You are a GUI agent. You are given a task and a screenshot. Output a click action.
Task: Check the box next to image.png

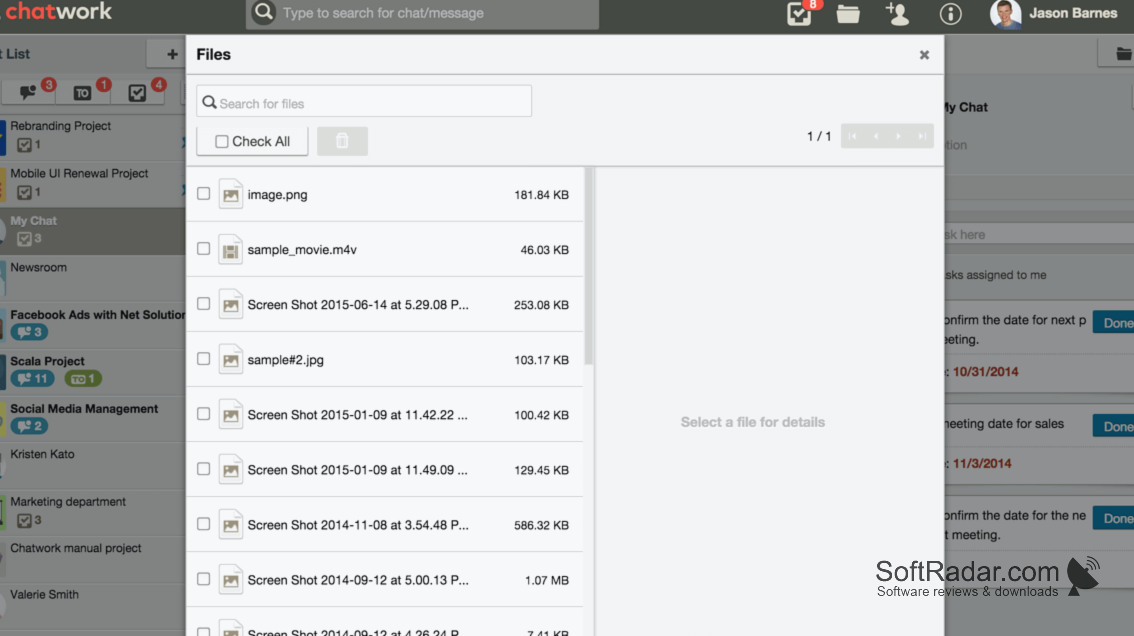(x=204, y=194)
